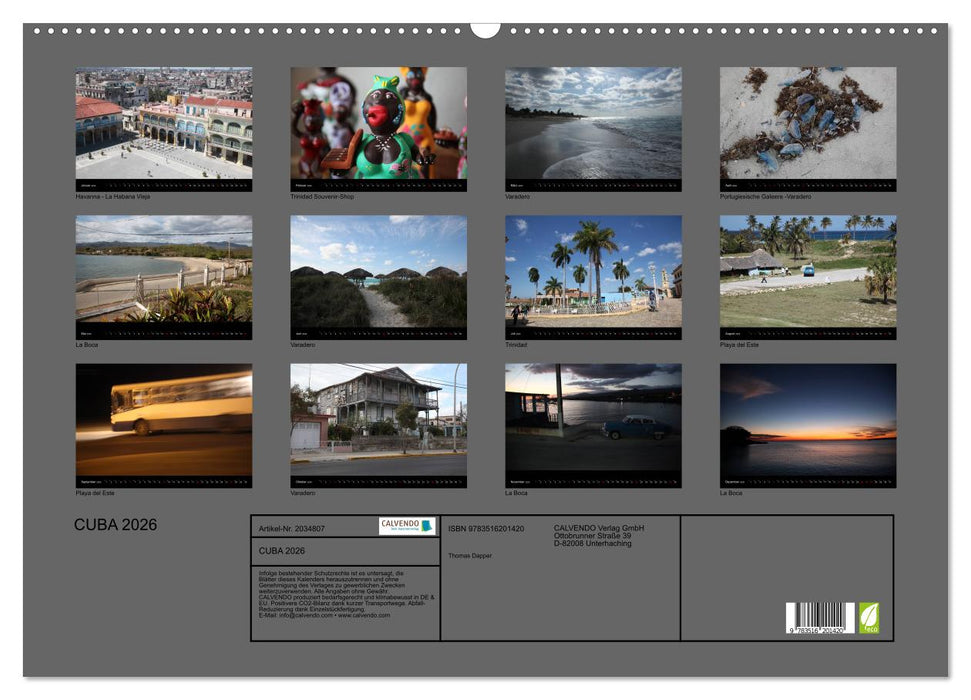Click the ISBN barcode at bottom right
Screen dimensions: 971x700
[819, 618]
